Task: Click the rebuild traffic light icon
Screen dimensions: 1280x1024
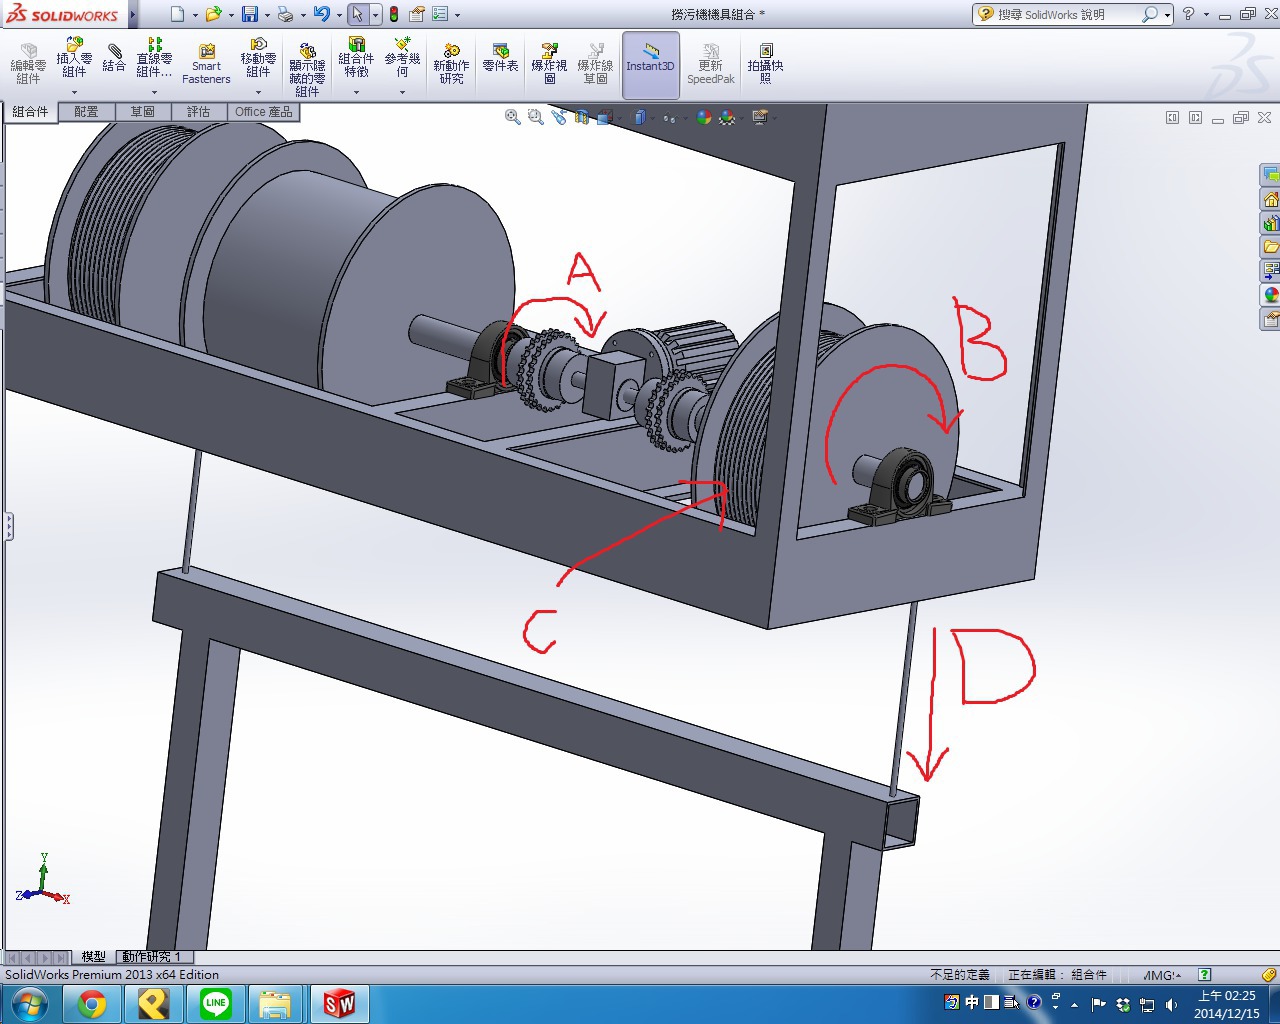Action: tap(394, 14)
